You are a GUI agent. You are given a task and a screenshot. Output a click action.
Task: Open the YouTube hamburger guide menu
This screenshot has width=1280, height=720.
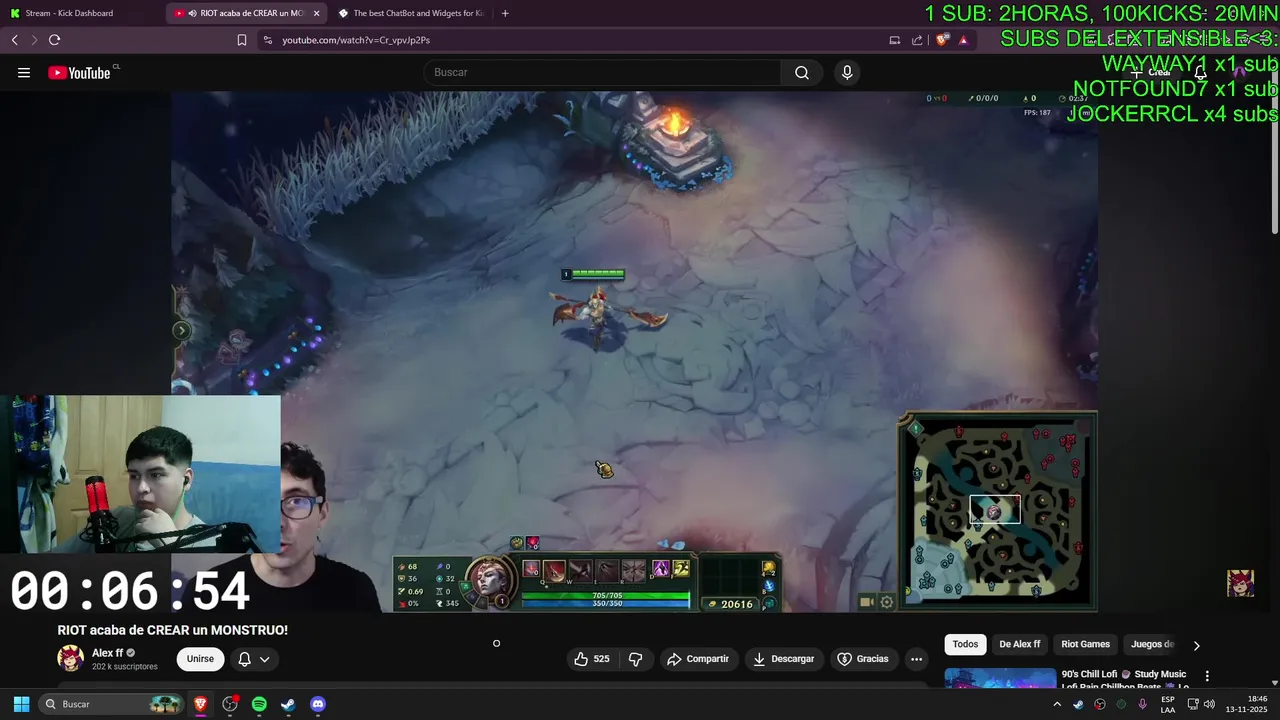tap(24, 72)
